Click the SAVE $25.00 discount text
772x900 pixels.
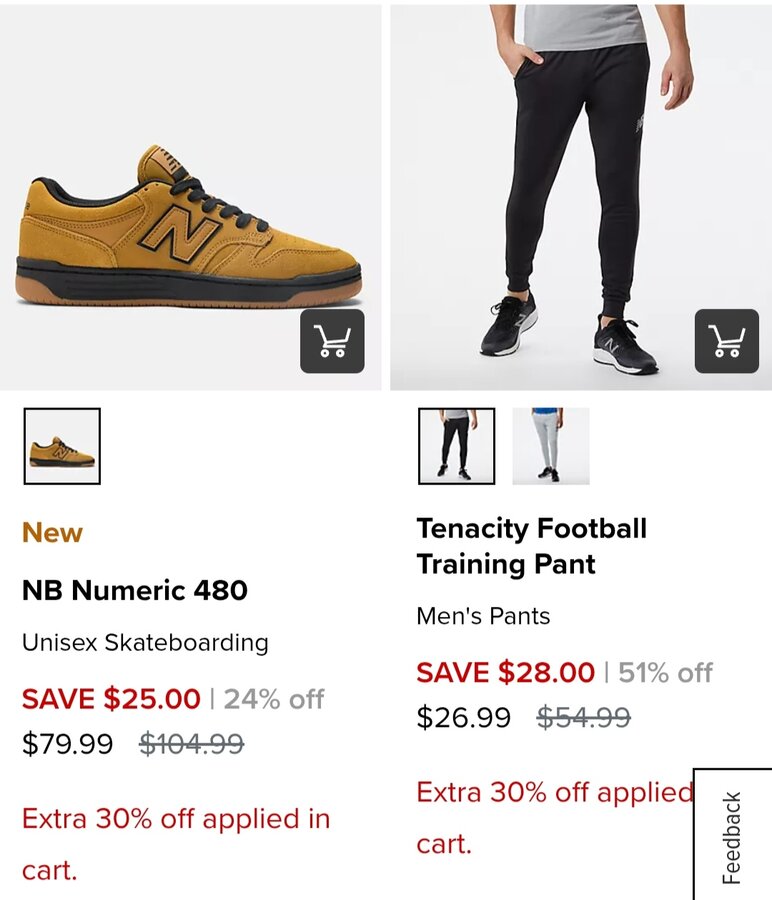pos(111,699)
